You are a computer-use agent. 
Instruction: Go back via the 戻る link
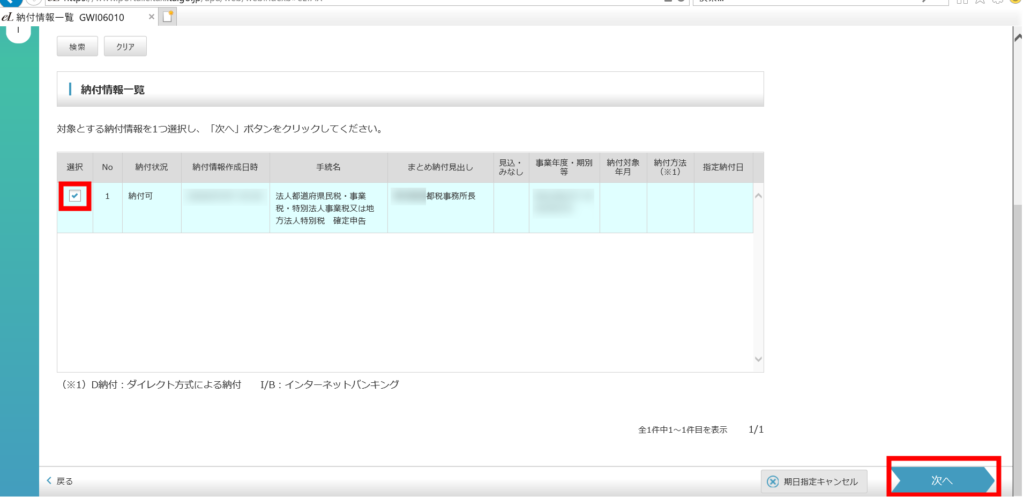60,481
